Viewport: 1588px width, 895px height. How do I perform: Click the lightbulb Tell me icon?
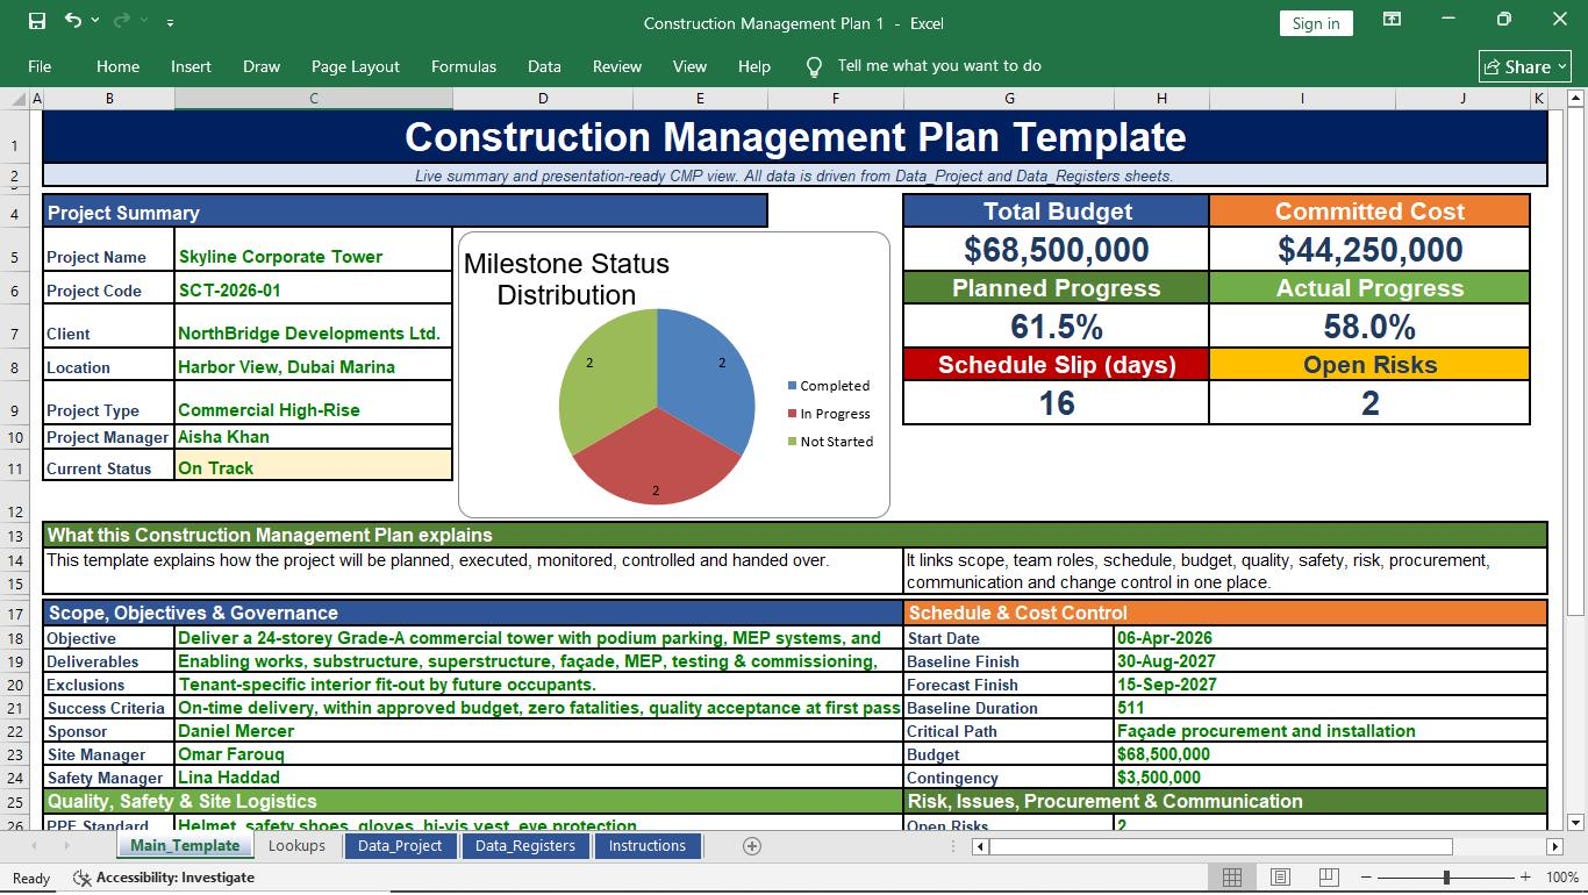[814, 66]
